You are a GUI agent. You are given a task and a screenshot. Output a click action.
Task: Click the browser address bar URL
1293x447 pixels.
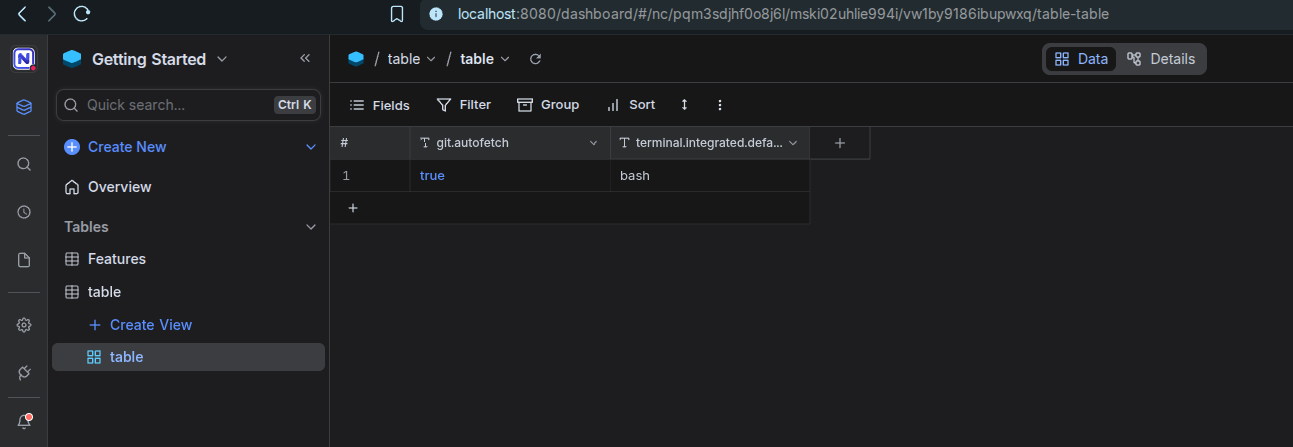(x=783, y=14)
